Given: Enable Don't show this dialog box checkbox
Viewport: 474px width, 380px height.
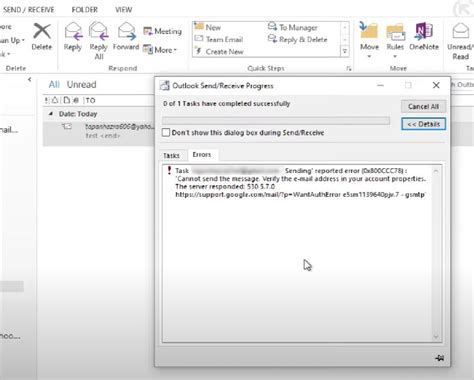Looking at the screenshot, I should (166, 133).
